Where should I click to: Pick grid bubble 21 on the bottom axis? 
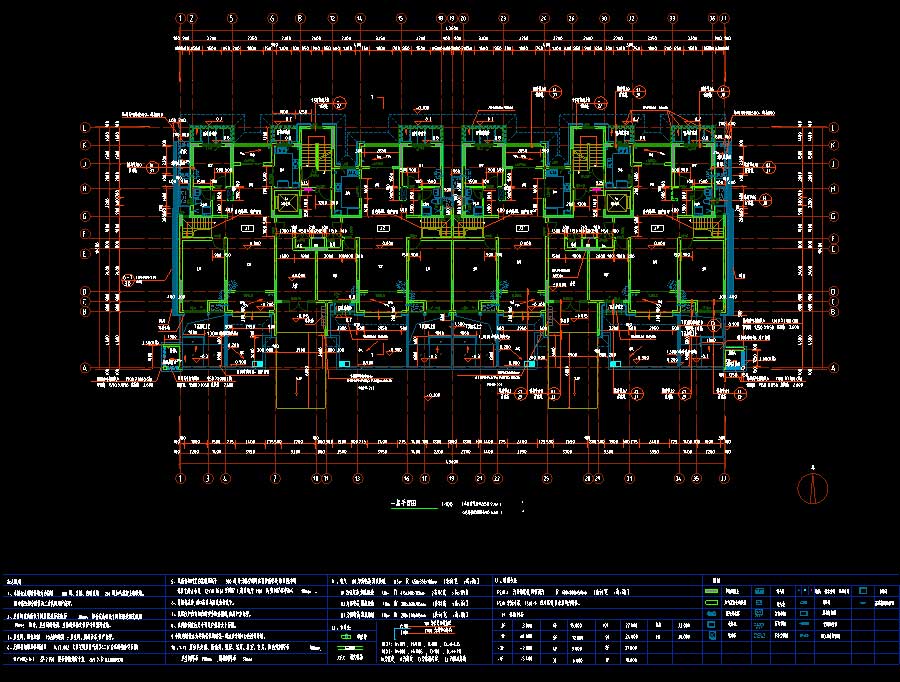point(480,478)
